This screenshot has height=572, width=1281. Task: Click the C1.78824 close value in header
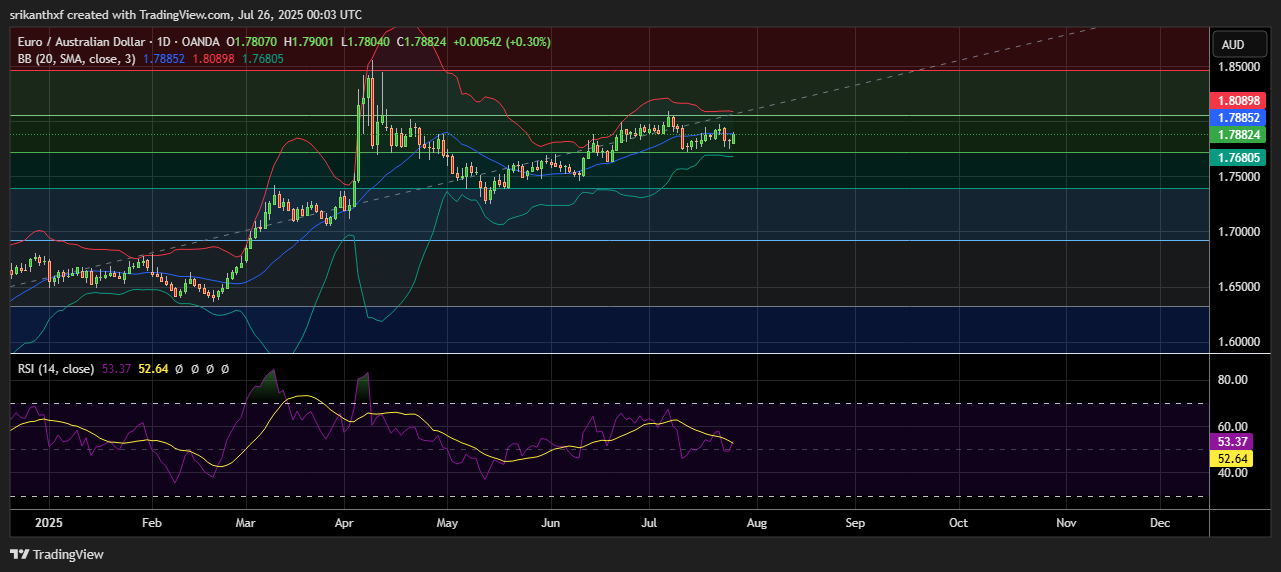[423, 42]
